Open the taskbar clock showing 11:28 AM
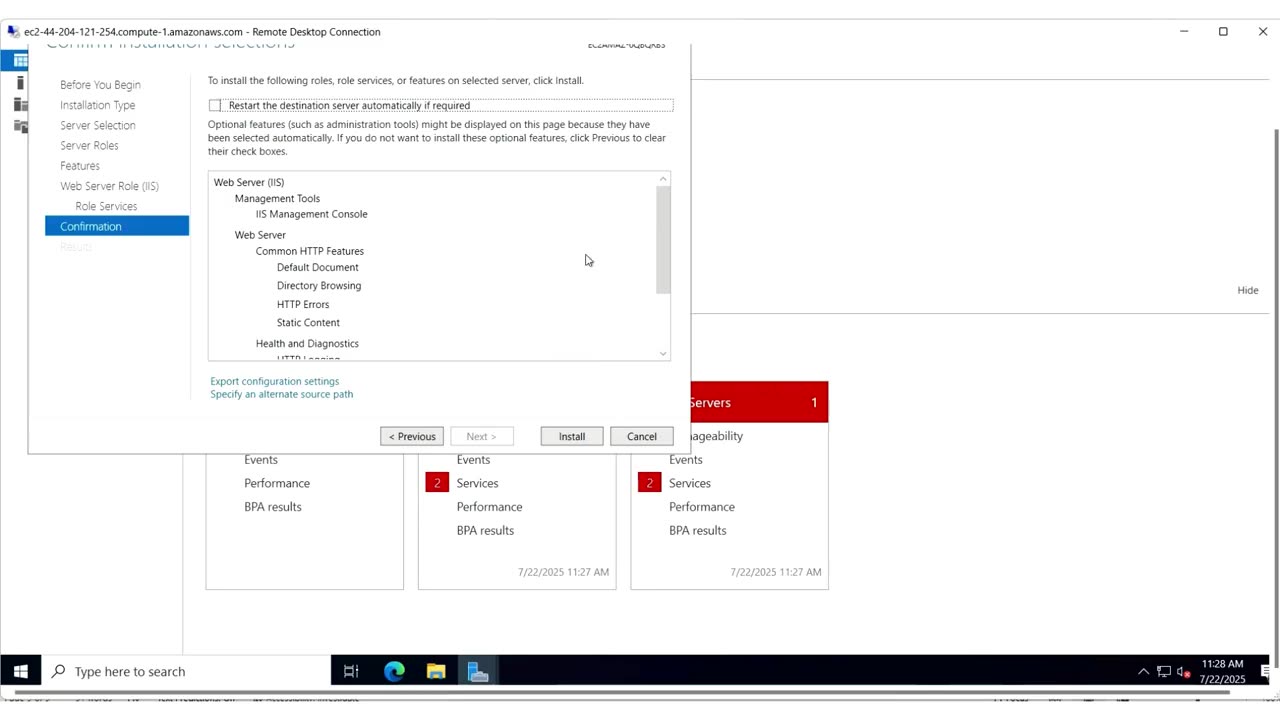Screen dimensions: 1280x720 [1223, 672]
